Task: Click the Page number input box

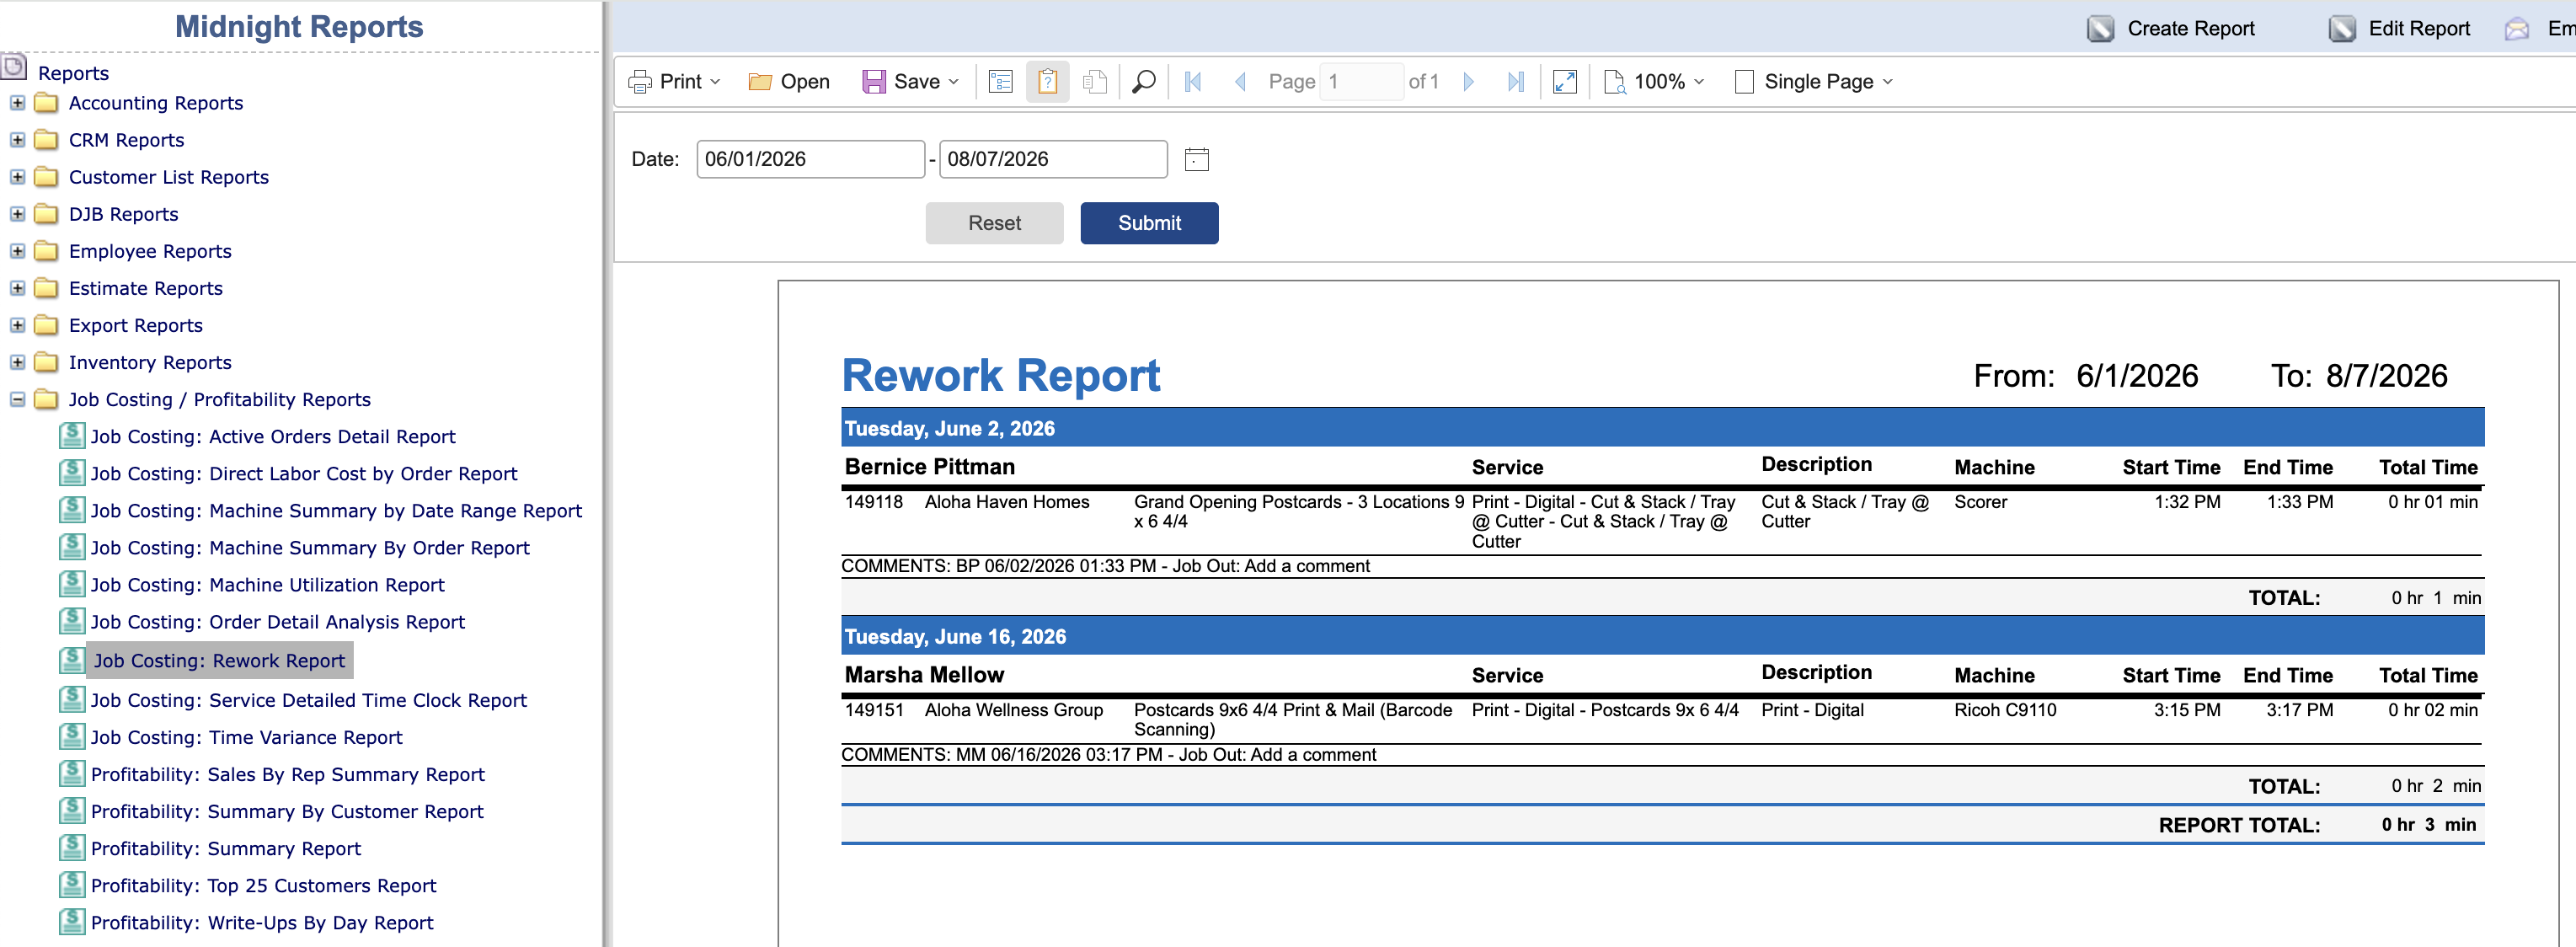Action: click(1361, 82)
